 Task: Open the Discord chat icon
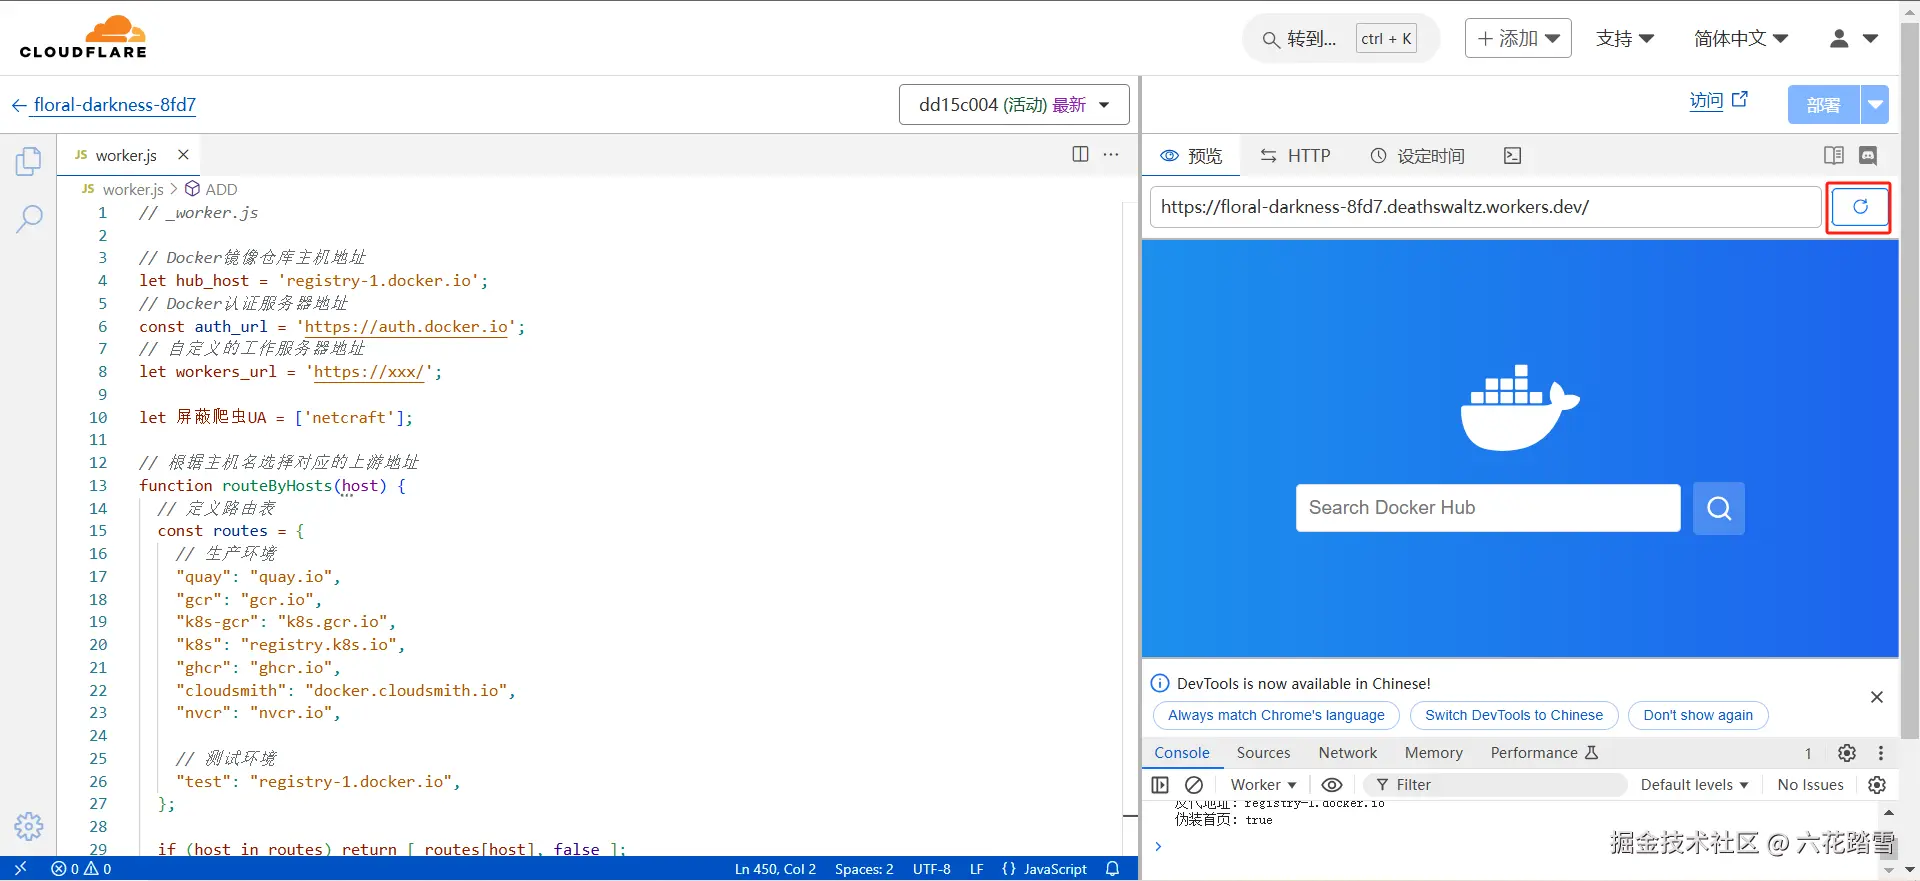point(1868,155)
